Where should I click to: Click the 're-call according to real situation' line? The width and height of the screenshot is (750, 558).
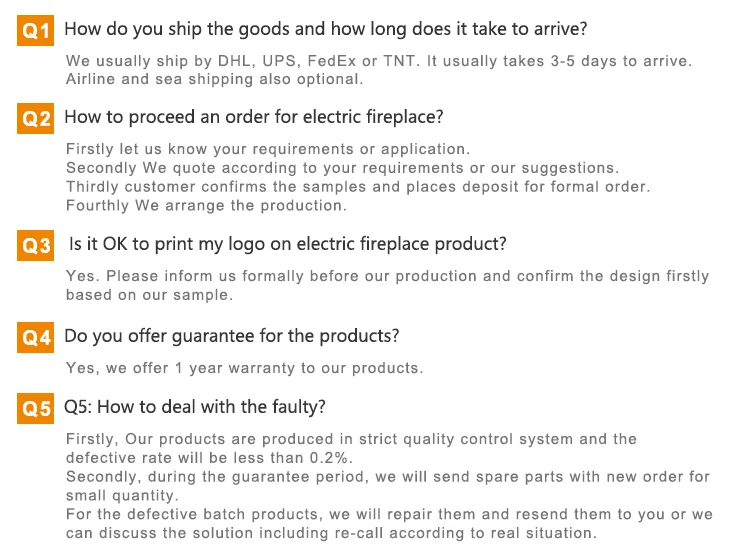coord(331,533)
